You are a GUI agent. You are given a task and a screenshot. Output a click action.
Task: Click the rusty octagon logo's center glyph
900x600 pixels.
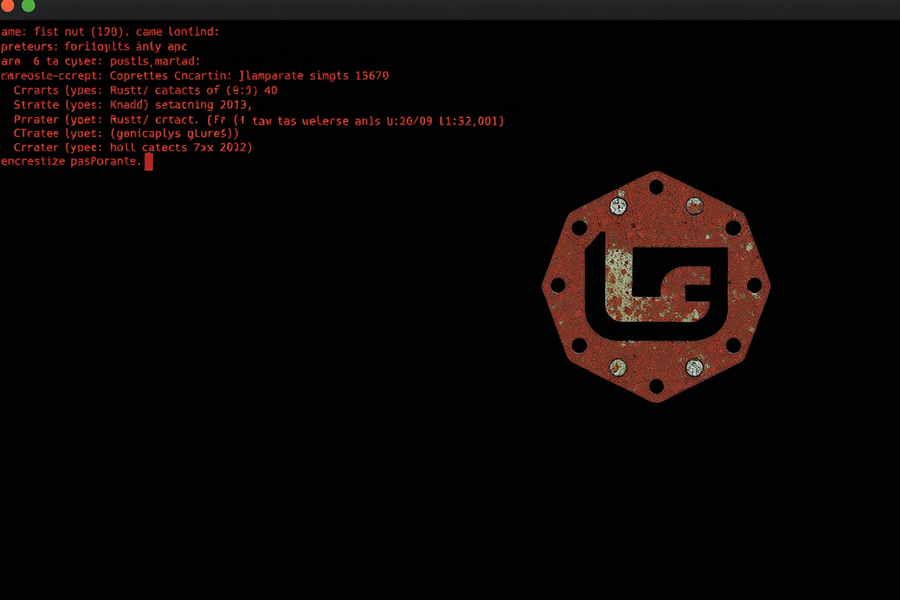pyautogui.click(x=656, y=287)
